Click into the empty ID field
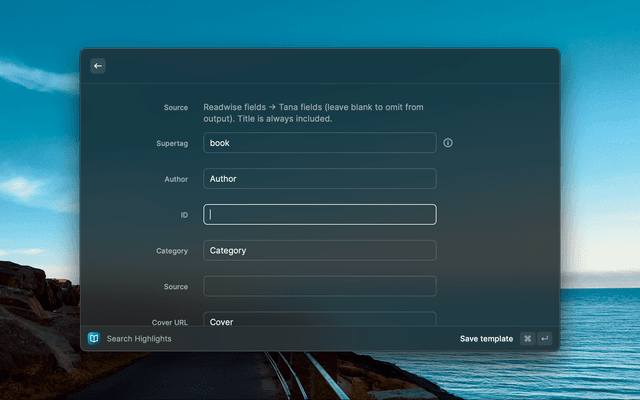 [320, 214]
